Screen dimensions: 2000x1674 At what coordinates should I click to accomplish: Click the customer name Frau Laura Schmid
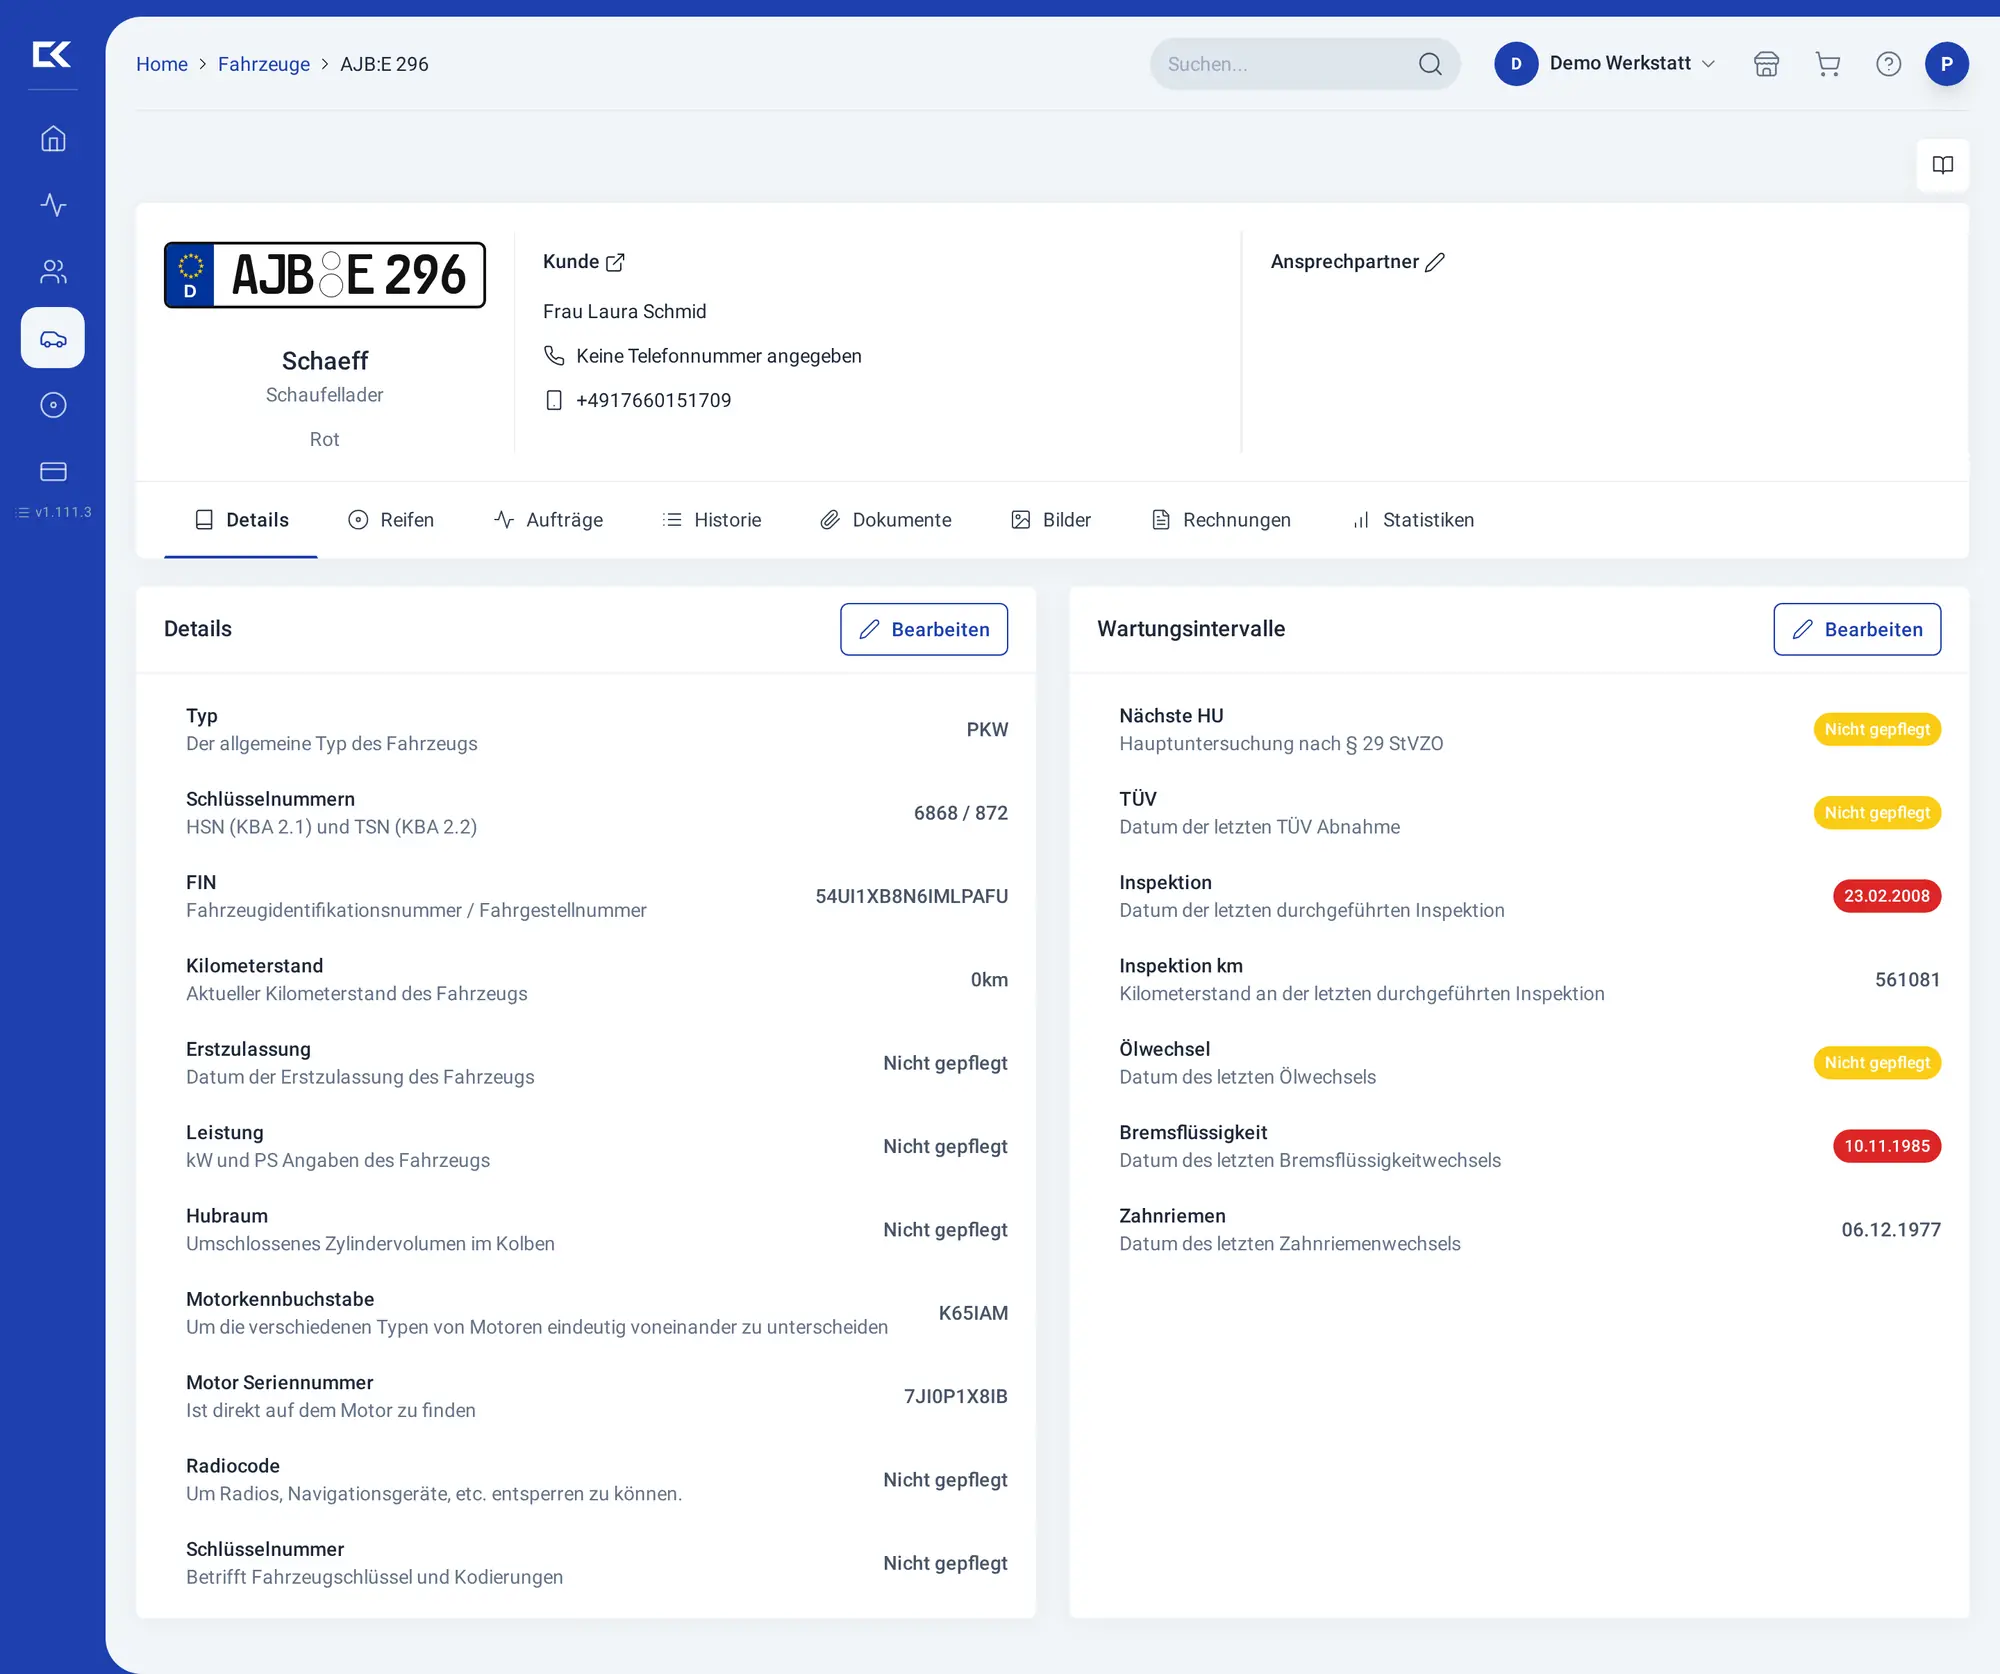(624, 312)
